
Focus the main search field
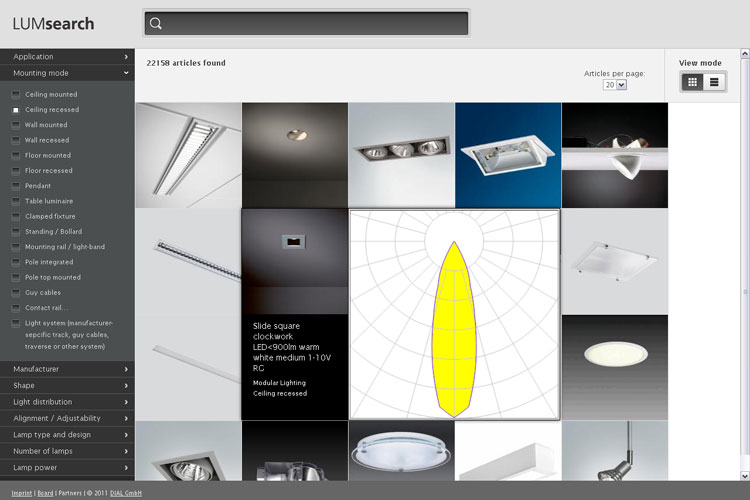pos(307,23)
